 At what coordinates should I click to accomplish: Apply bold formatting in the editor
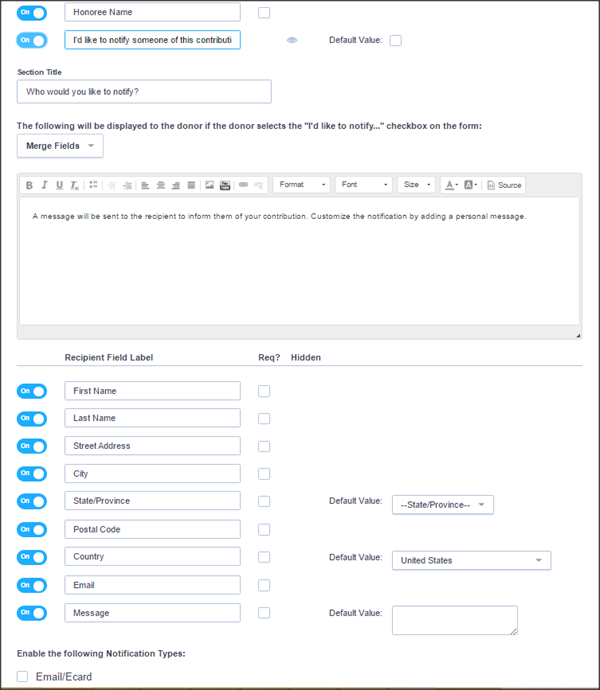pos(29,185)
